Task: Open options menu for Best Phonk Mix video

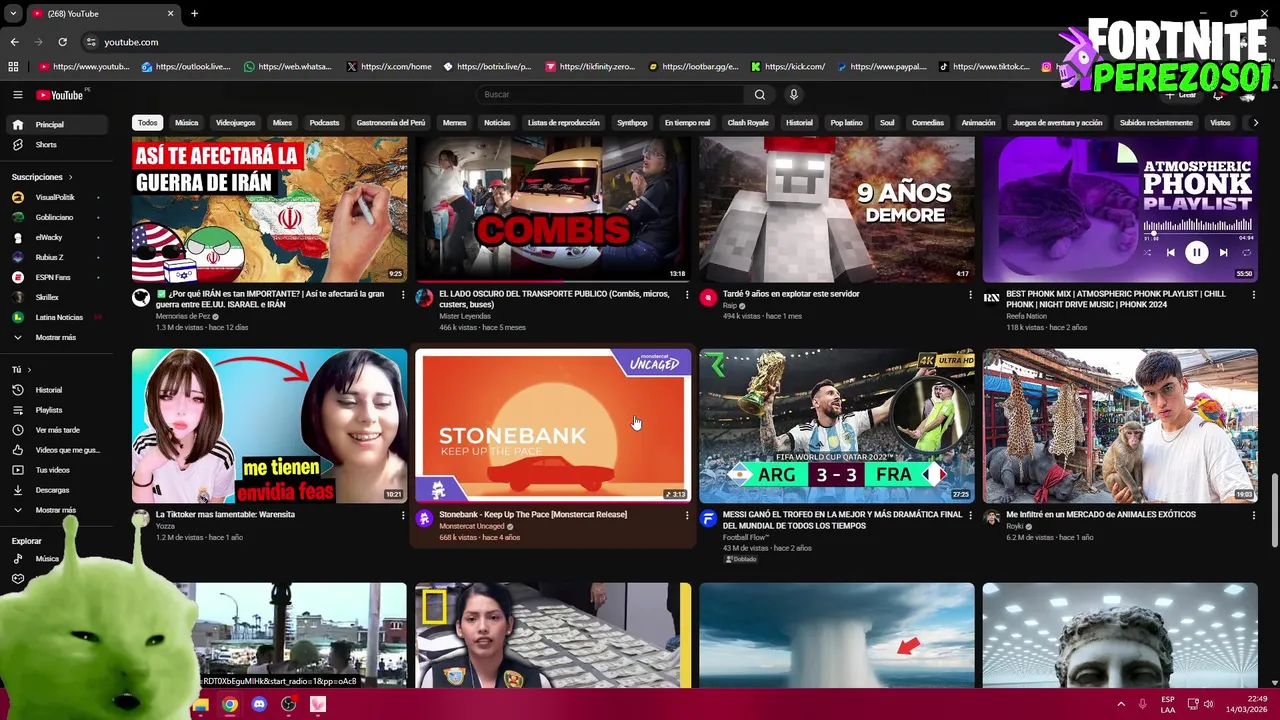Action: 1254,295
